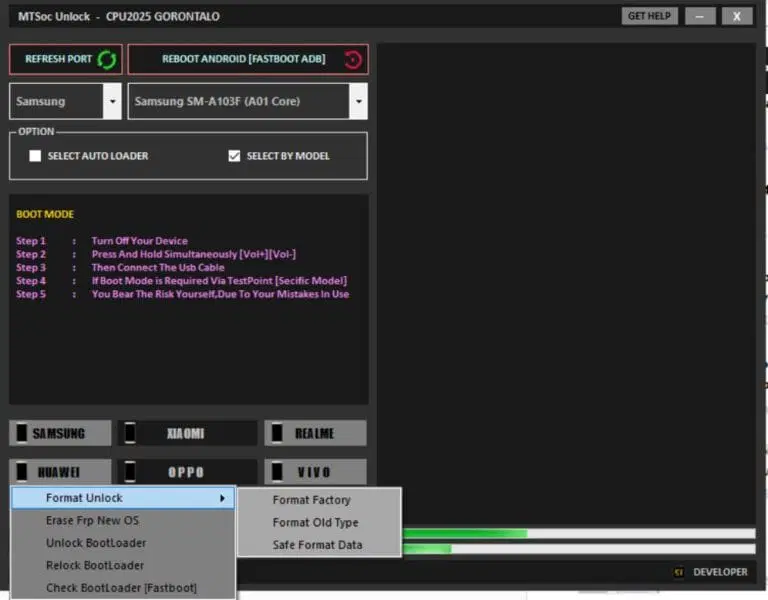The height and width of the screenshot is (600, 768).
Task: Click the OPPO brand button
Action: (x=188, y=472)
